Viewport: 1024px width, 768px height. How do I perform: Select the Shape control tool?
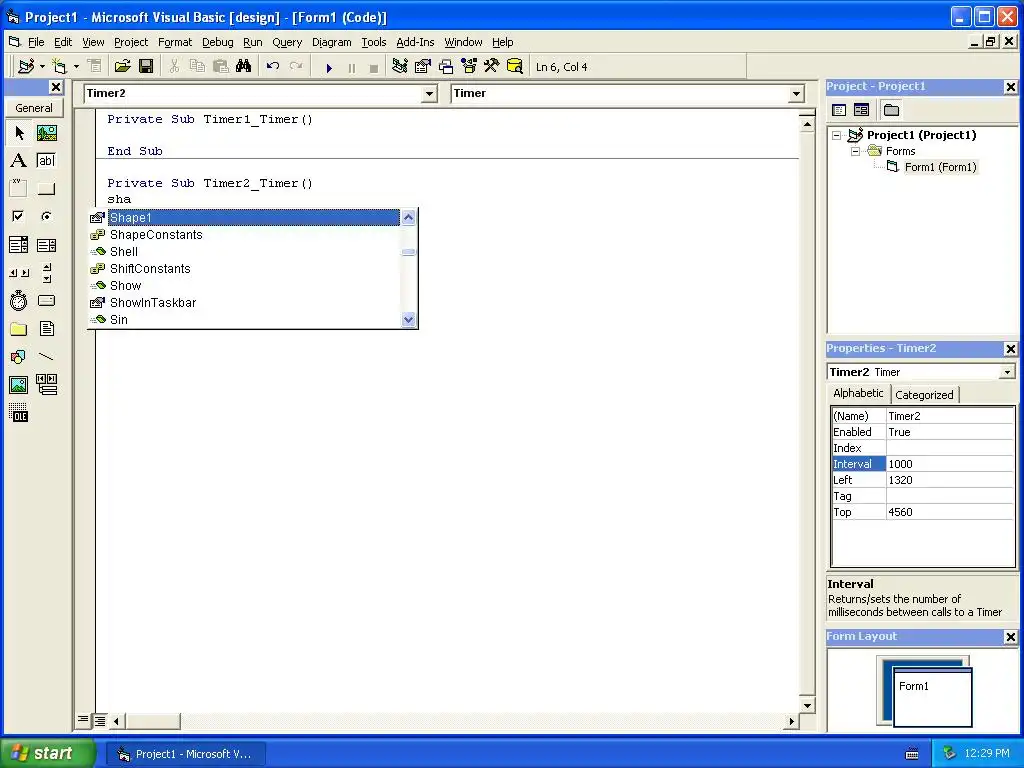[19, 357]
